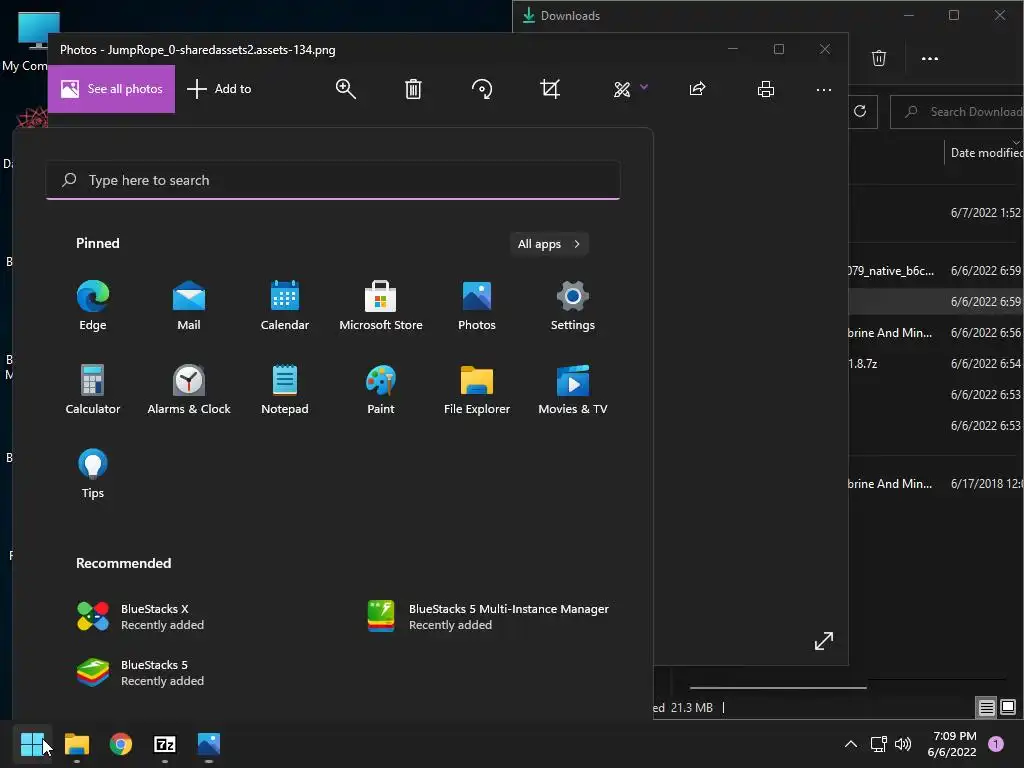Delete using Downloads window trash icon
1024x768 pixels.
point(879,58)
